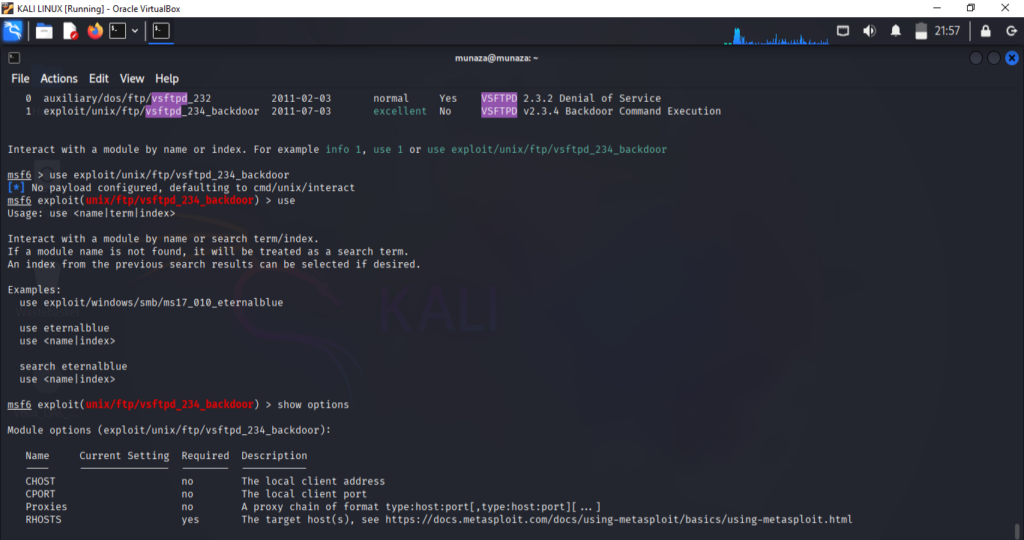Open the File menu in terminal
The image size is (1024, 540).
click(x=20, y=78)
